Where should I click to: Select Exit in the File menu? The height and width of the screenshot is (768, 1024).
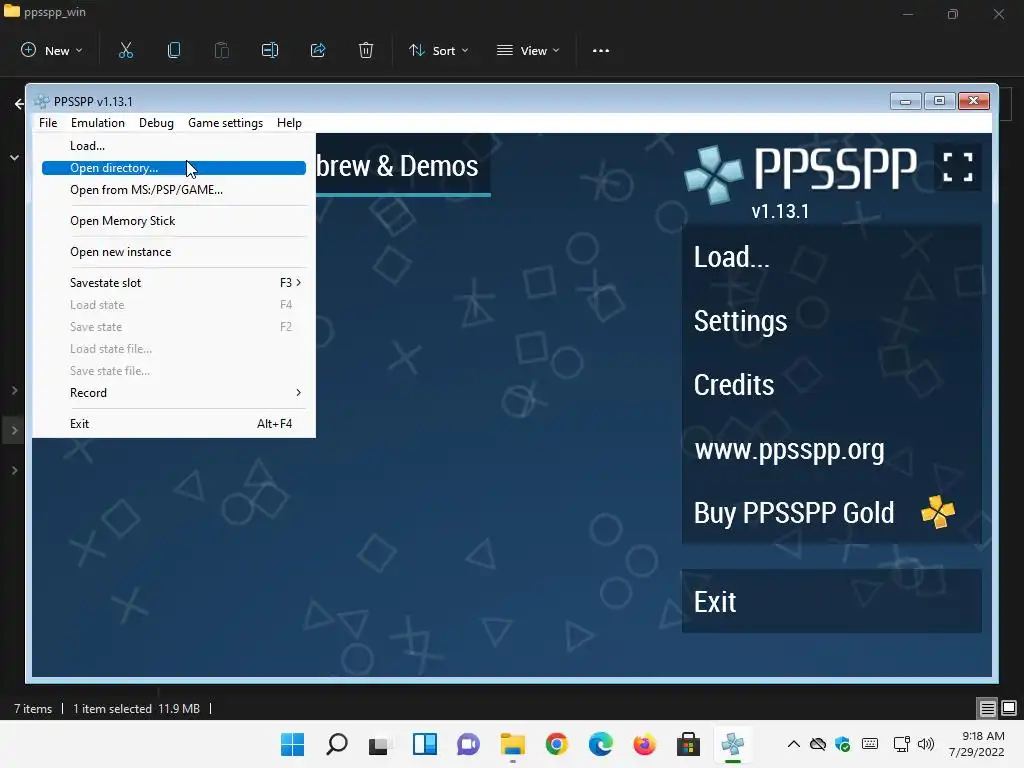(174, 424)
